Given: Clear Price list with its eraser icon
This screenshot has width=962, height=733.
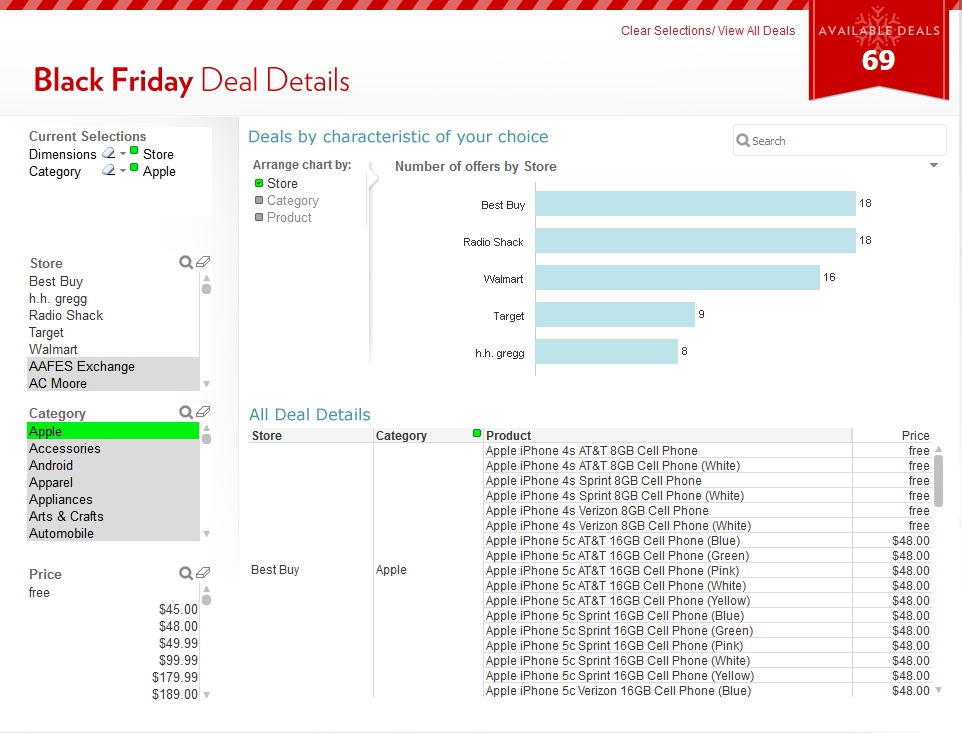Looking at the screenshot, I should 203,573.
